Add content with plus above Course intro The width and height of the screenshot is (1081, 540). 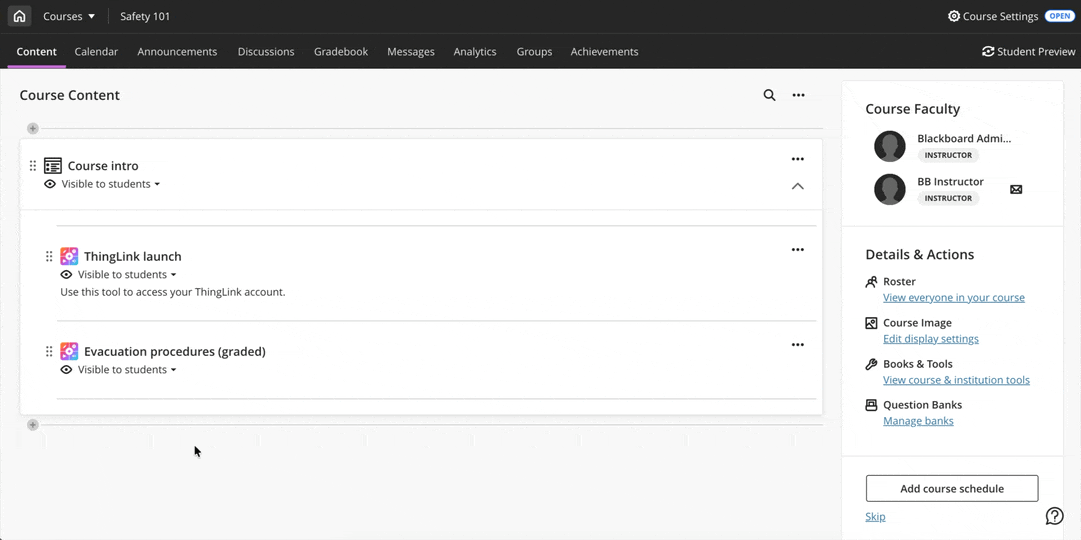(32, 128)
